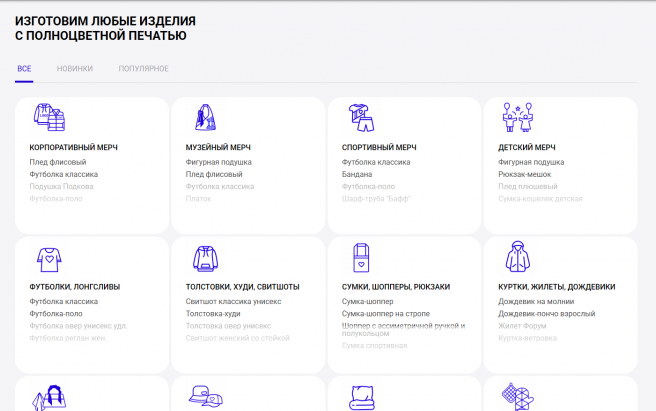Click the Рюкзак-мешок item
The height and width of the screenshot is (411, 656).
[x=525, y=174]
